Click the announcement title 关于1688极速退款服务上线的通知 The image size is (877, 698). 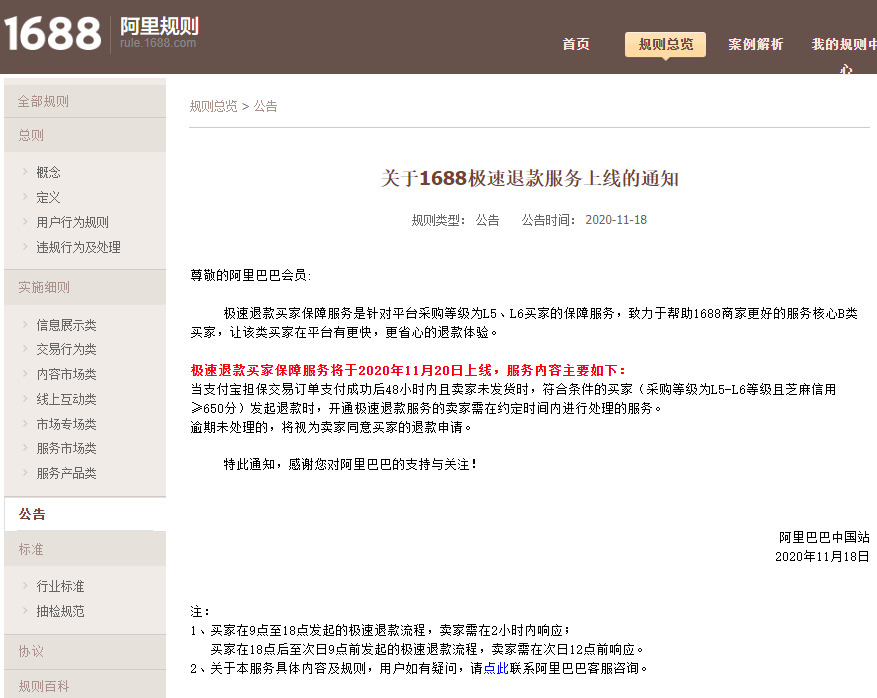(529, 178)
